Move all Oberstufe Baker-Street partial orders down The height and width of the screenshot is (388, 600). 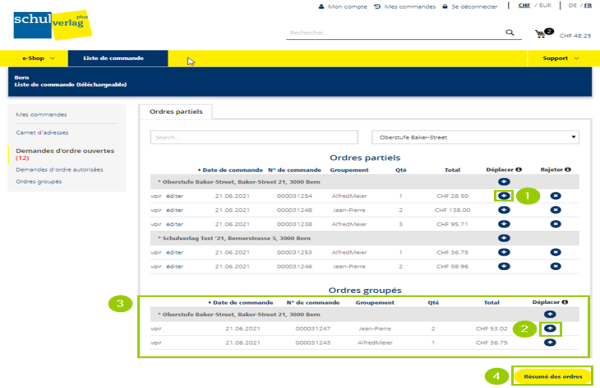pyautogui.click(x=504, y=182)
